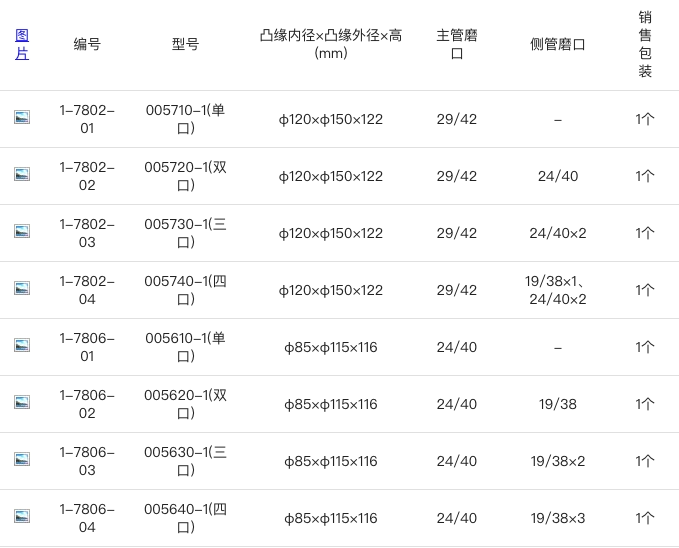Click the 侧管磨口 column header
Image resolution: width=679 pixels, height=548 pixels.
558,44
